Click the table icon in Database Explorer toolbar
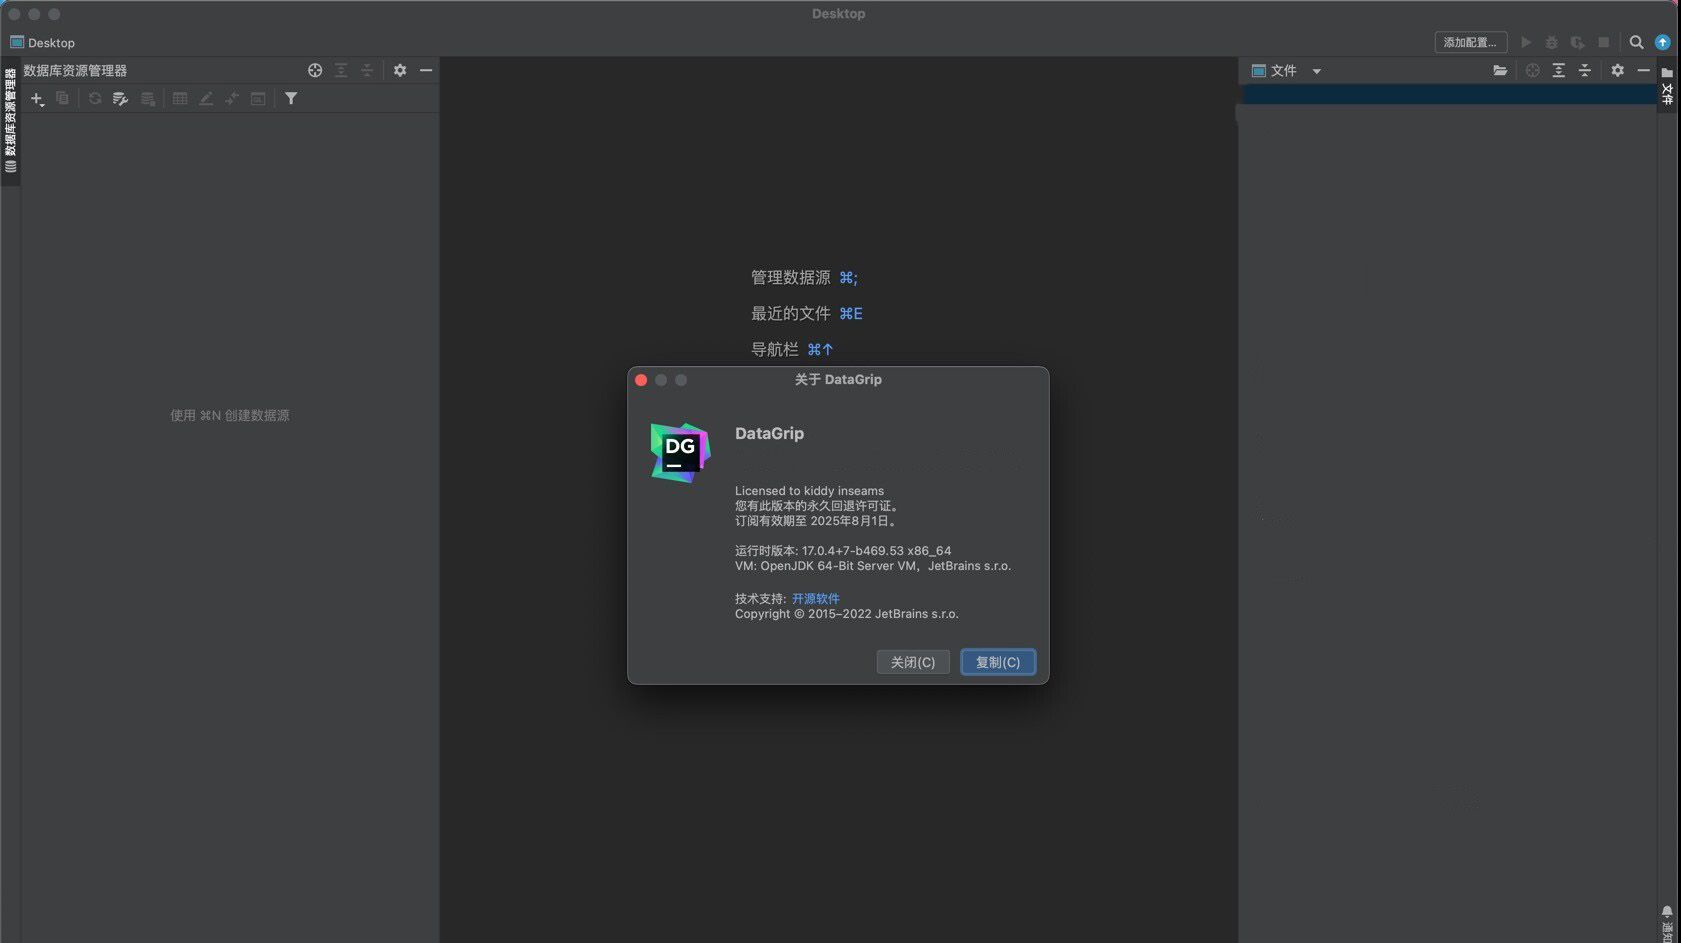The height and width of the screenshot is (943, 1681). 181,98
